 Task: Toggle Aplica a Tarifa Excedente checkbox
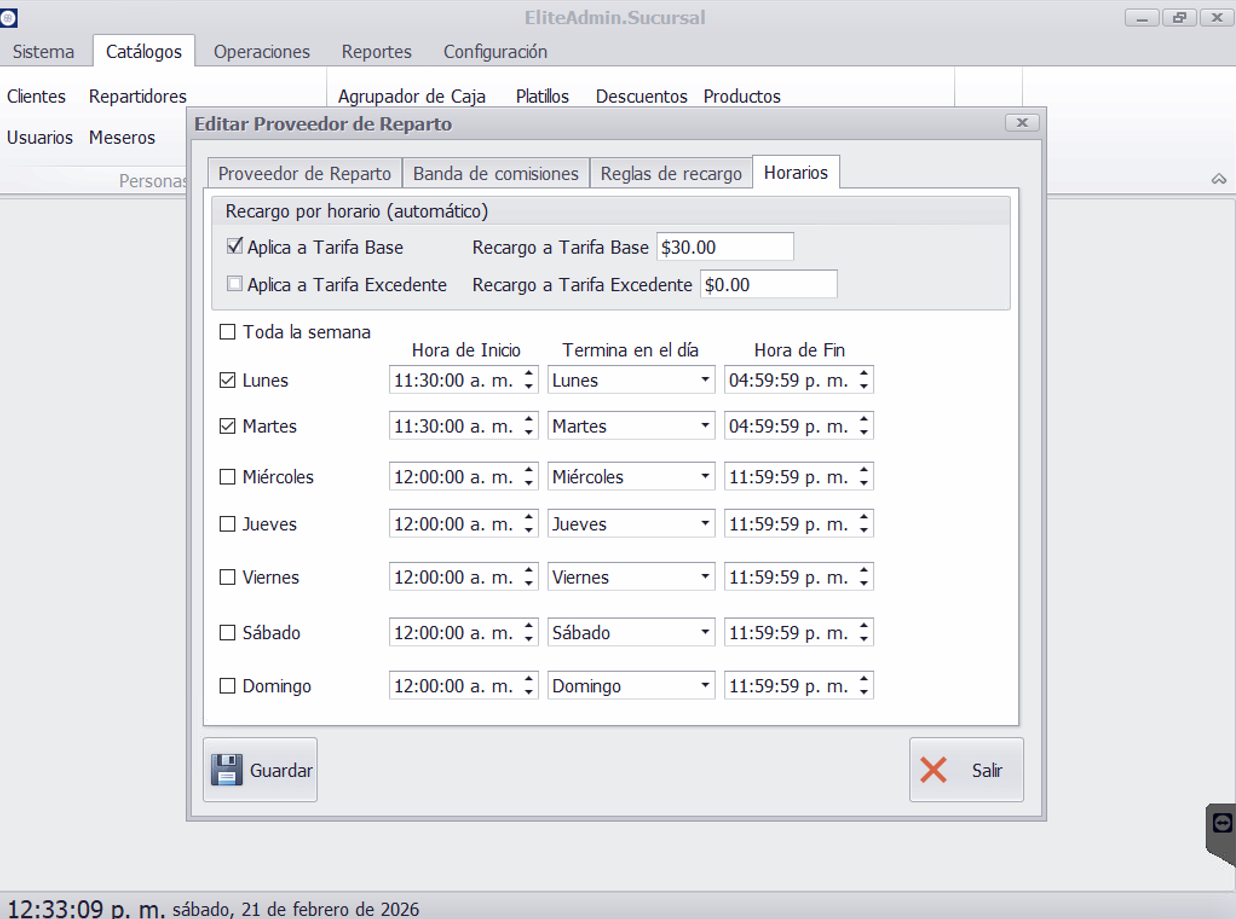(235, 284)
